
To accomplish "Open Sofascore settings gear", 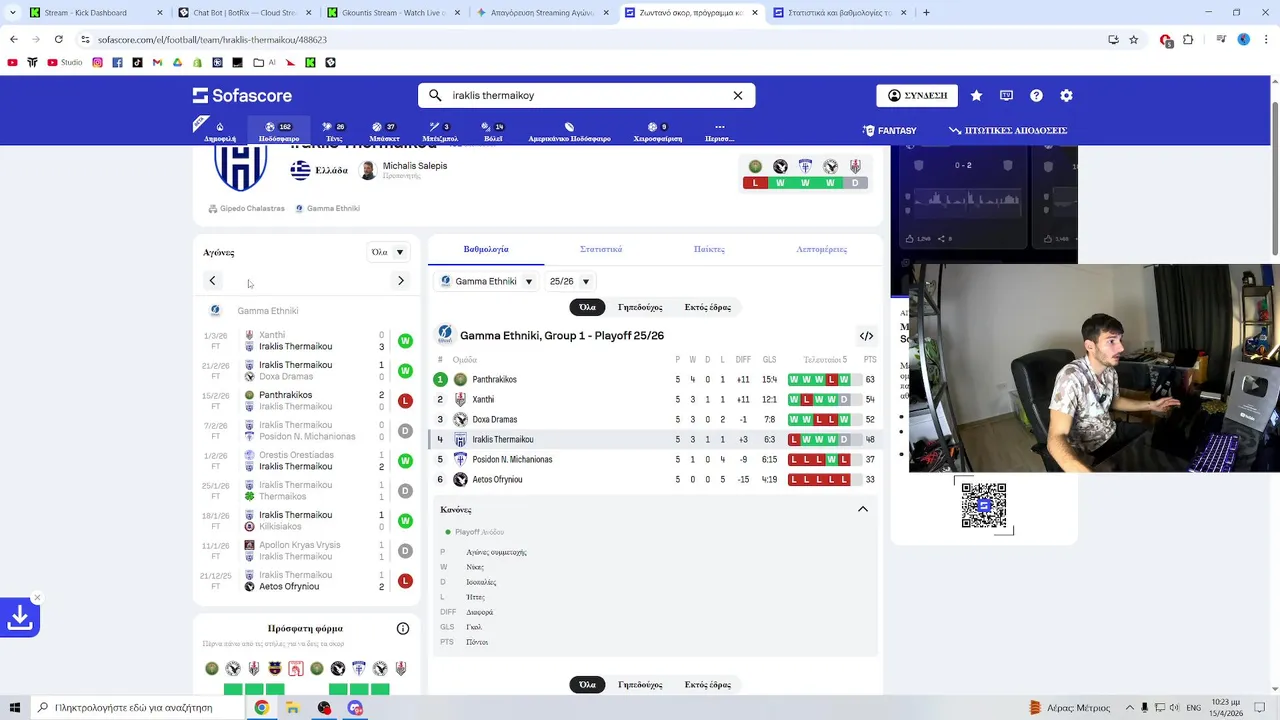I will (1066, 96).
